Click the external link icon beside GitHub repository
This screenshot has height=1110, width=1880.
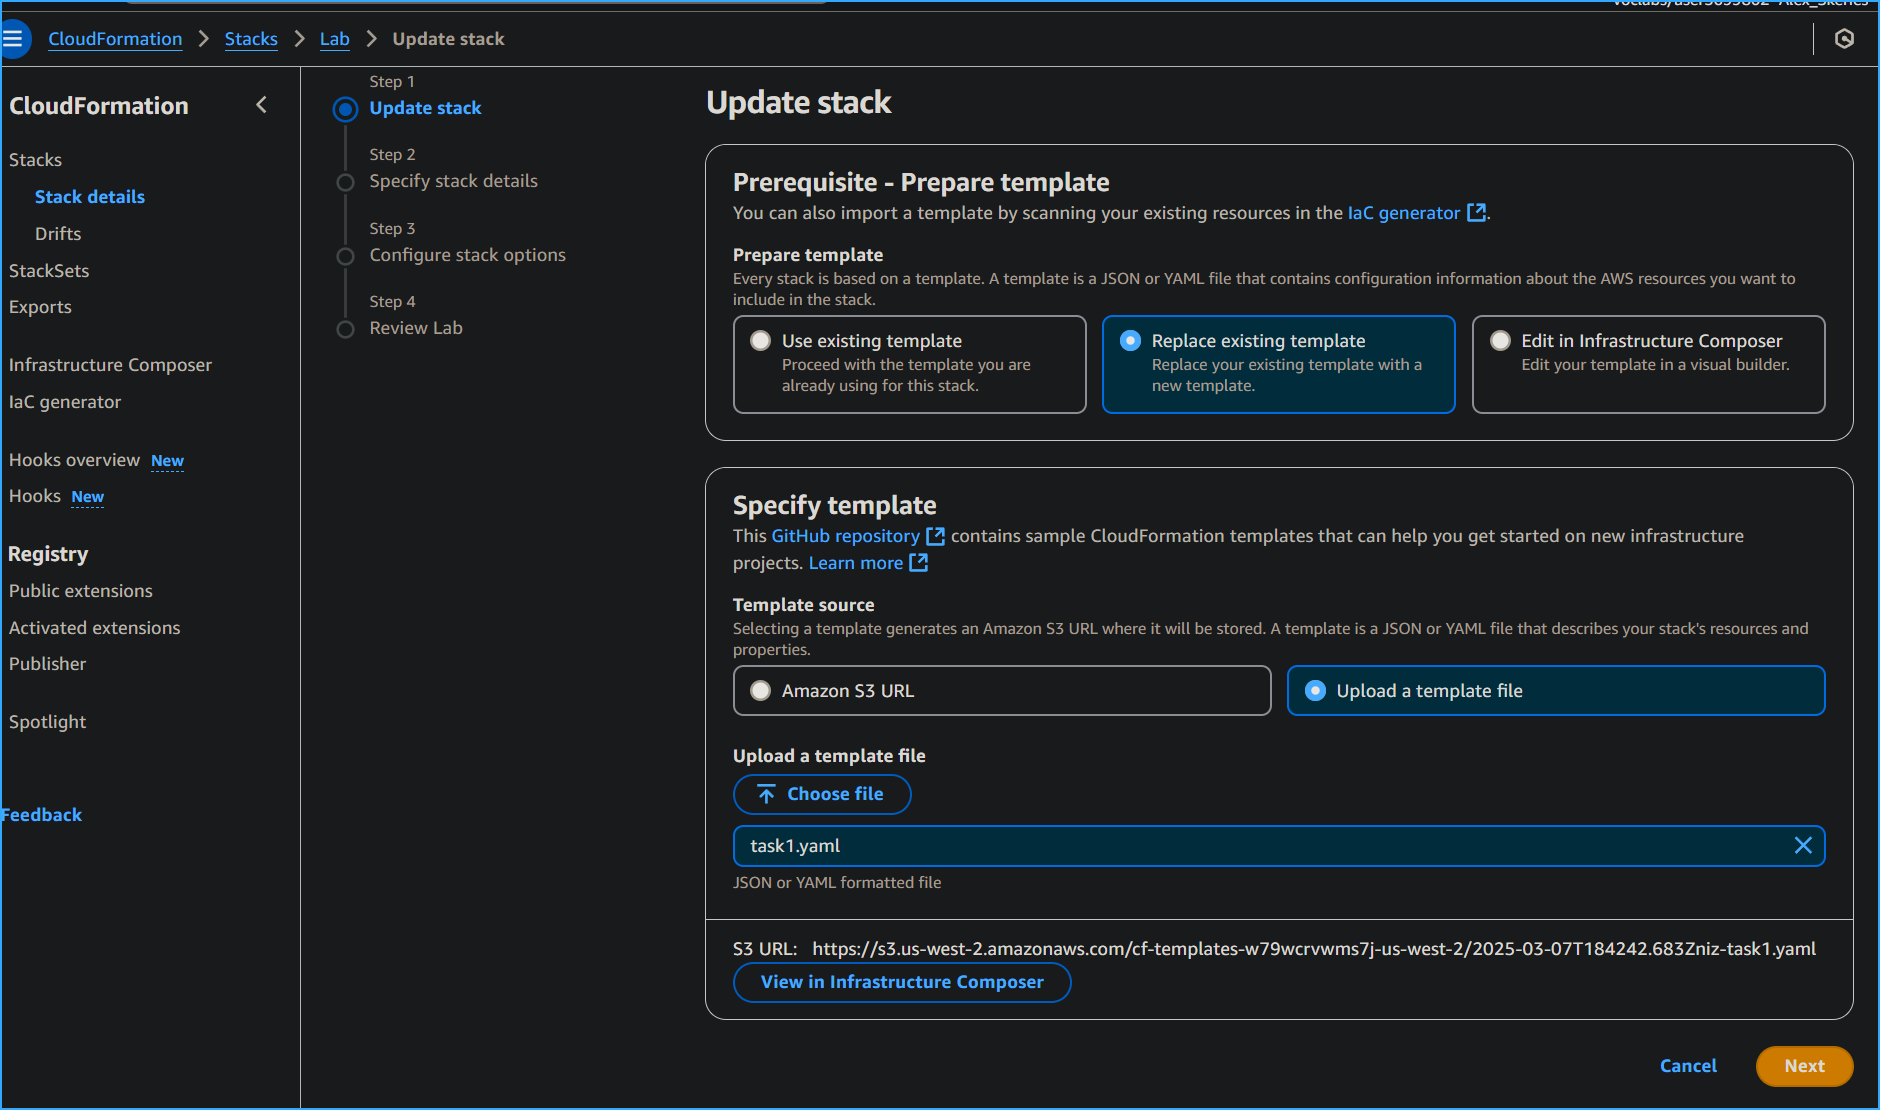tap(935, 536)
